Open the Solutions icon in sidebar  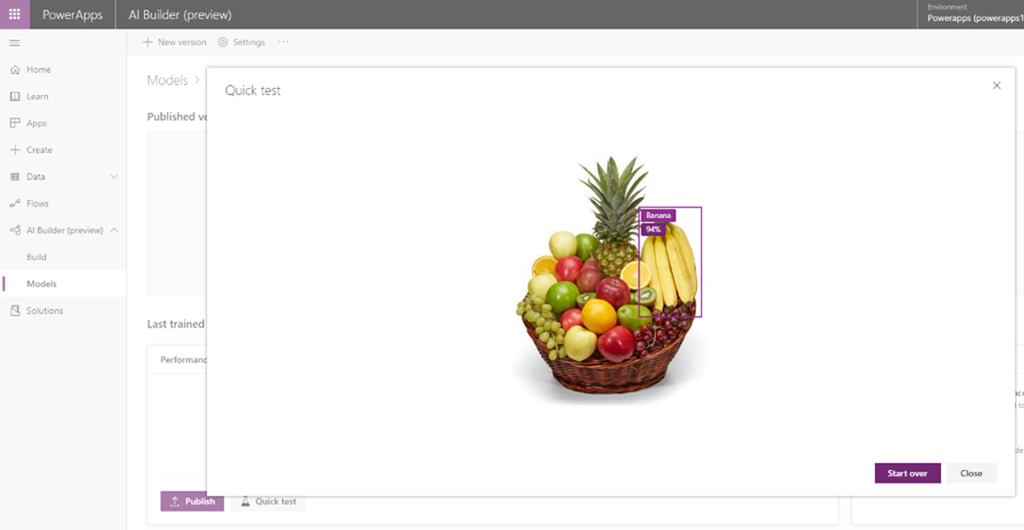(15, 311)
